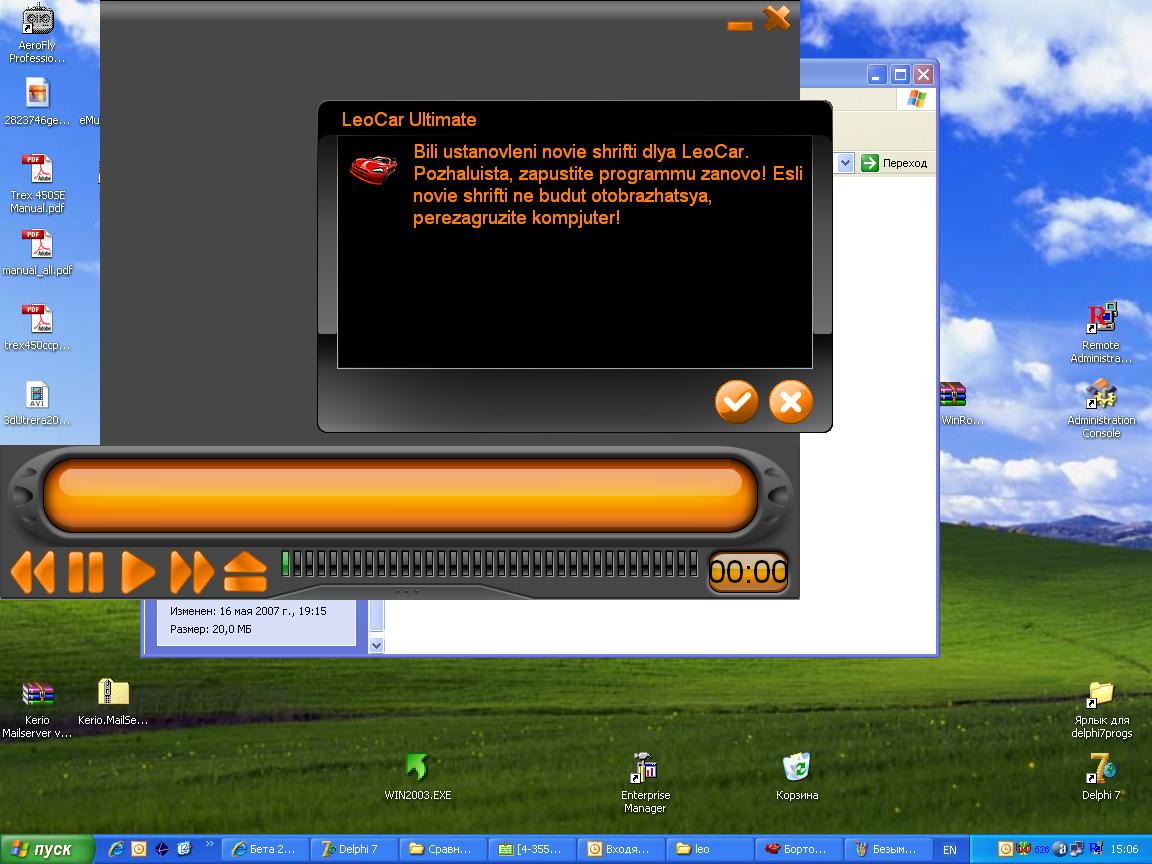Dismiss the LeoCar dialog with the X button
Image resolution: width=1152 pixels, height=864 pixels.
point(791,402)
